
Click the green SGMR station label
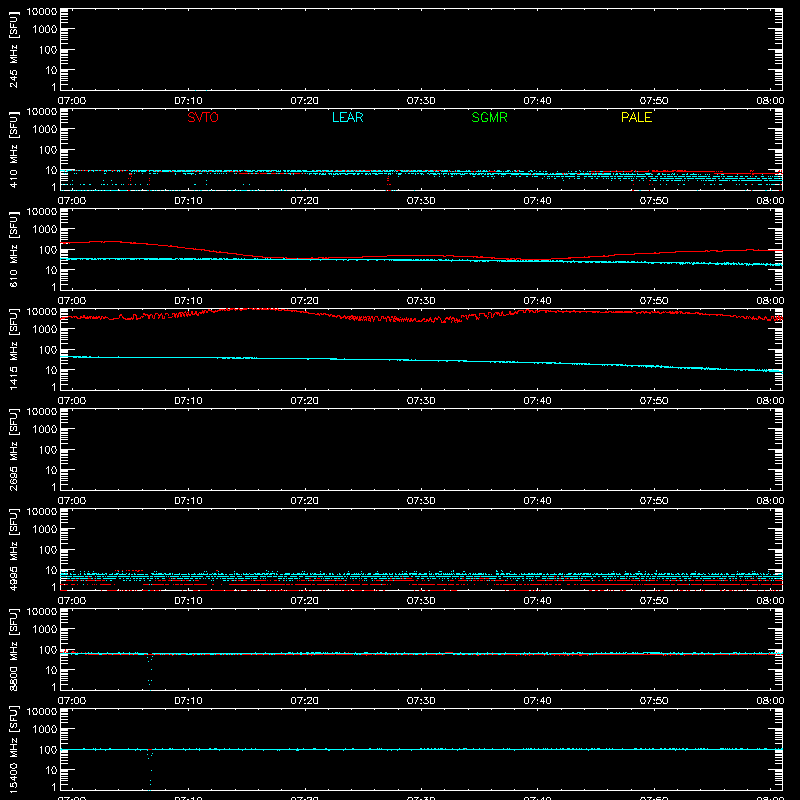coord(489,117)
